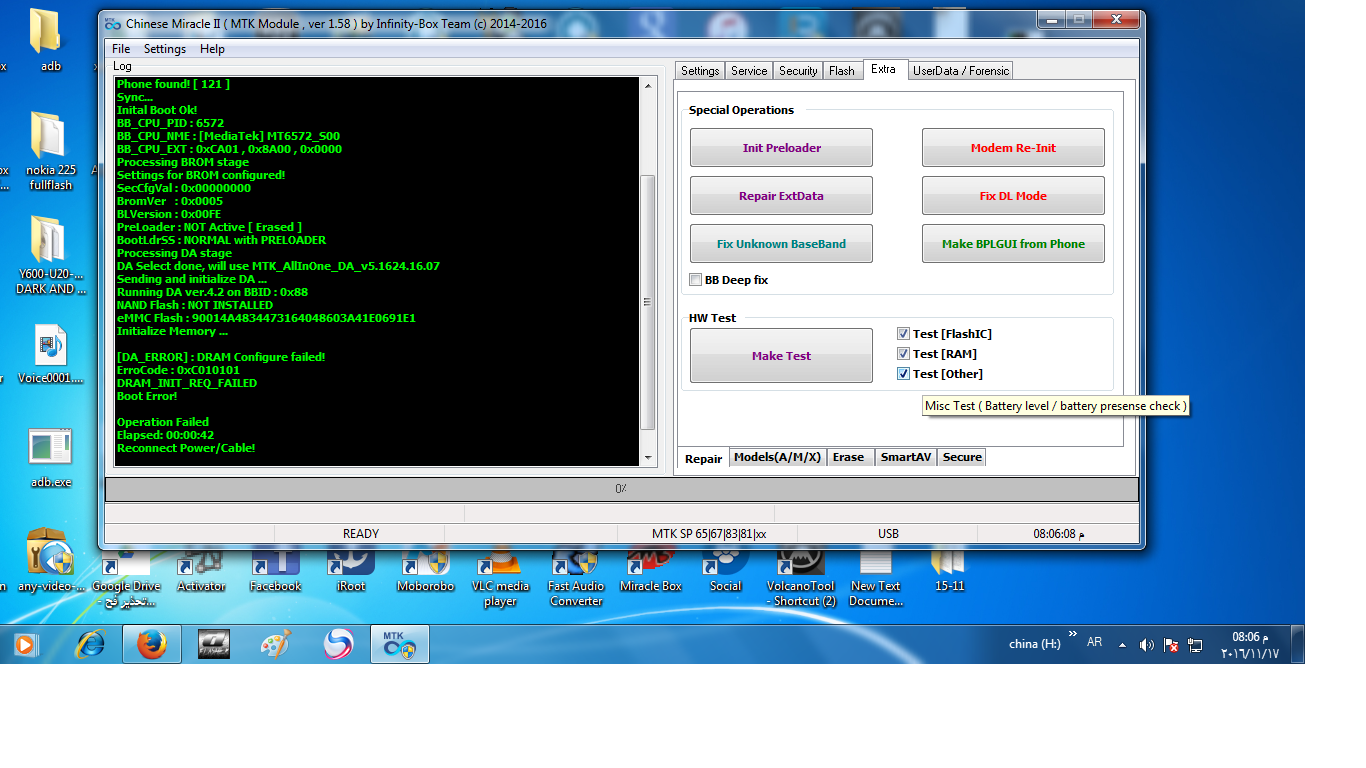
Task: Switch to the UserData / Forensic tab
Action: [x=961, y=71]
